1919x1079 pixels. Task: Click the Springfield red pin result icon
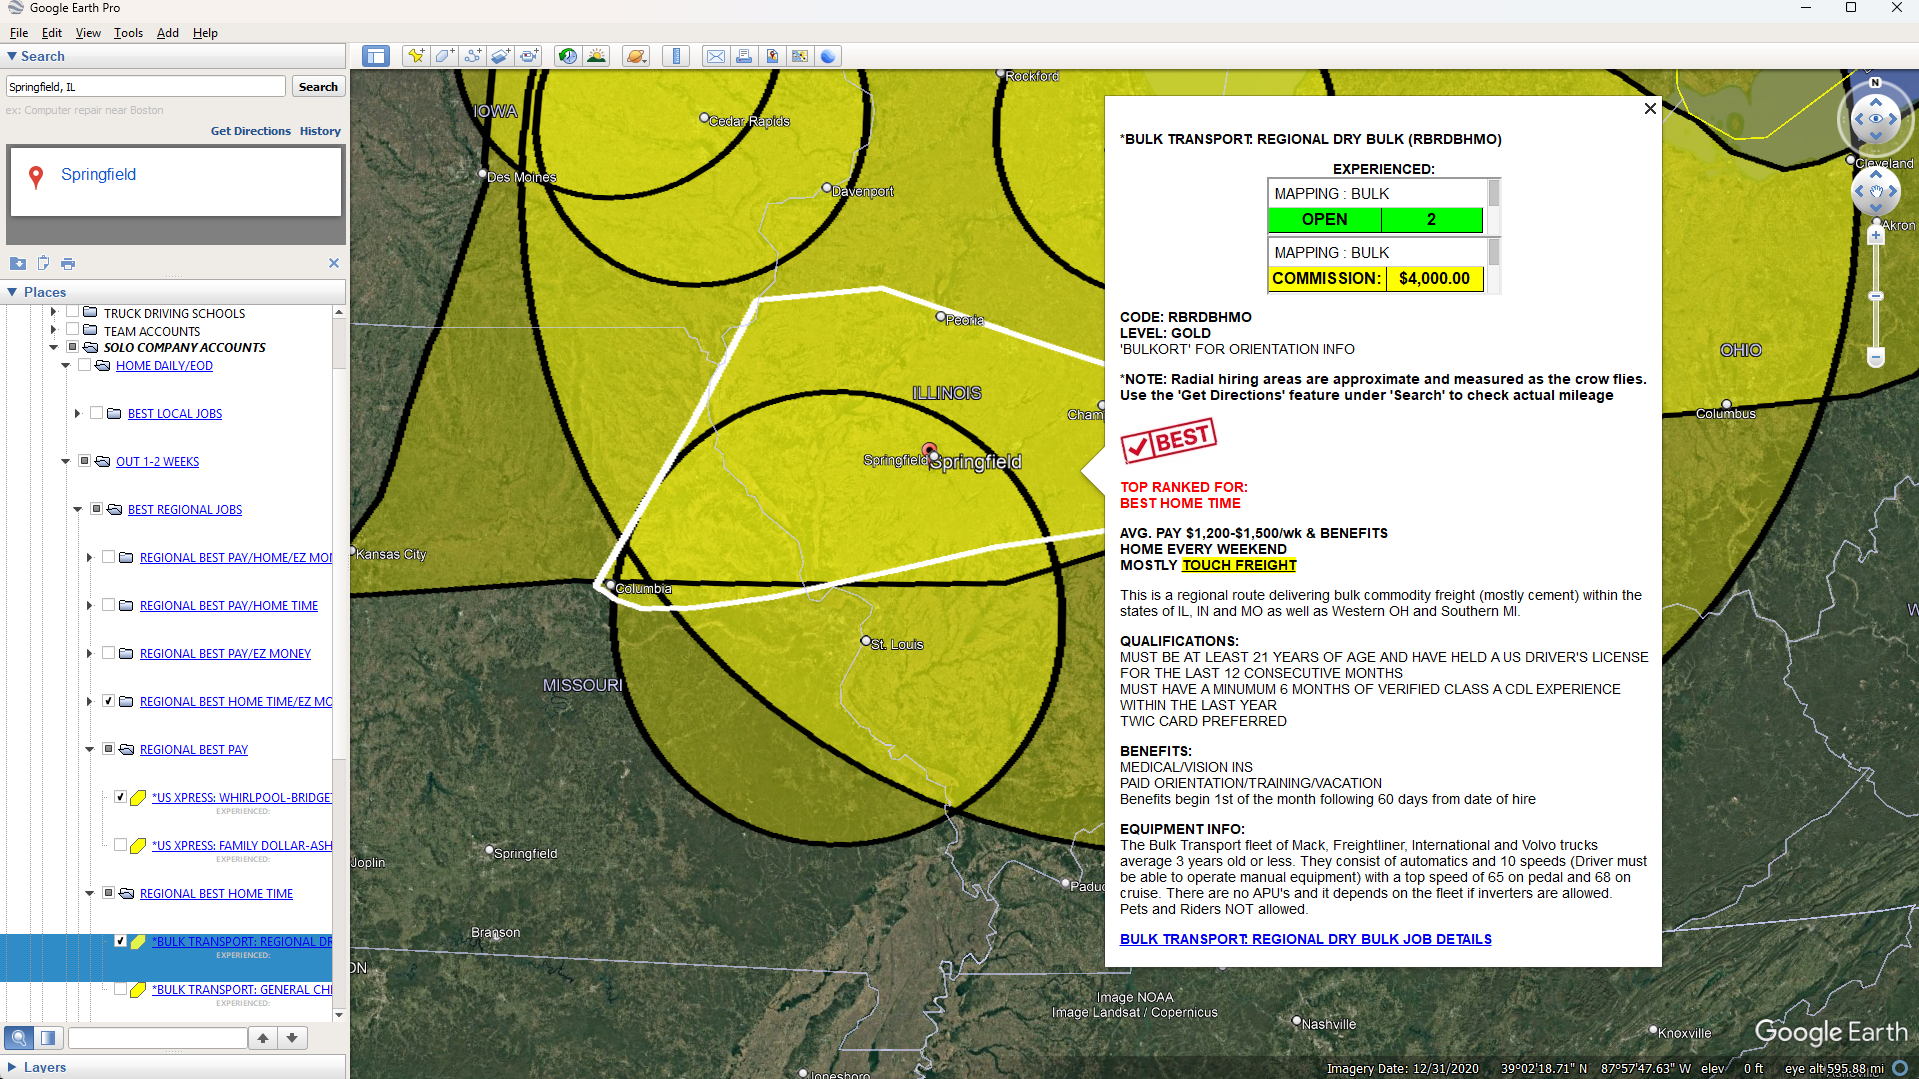[36, 177]
